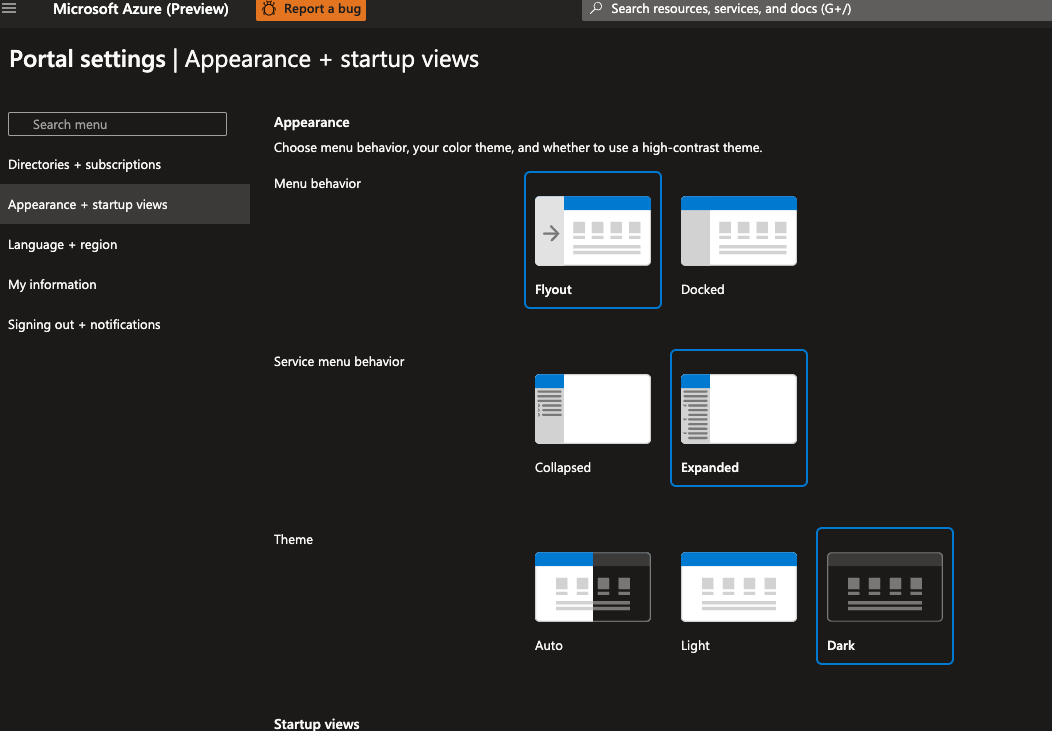The width and height of the screenshot is (1052, 731).
Task: Select Appearance + startup views menu item
Action: 125,205
